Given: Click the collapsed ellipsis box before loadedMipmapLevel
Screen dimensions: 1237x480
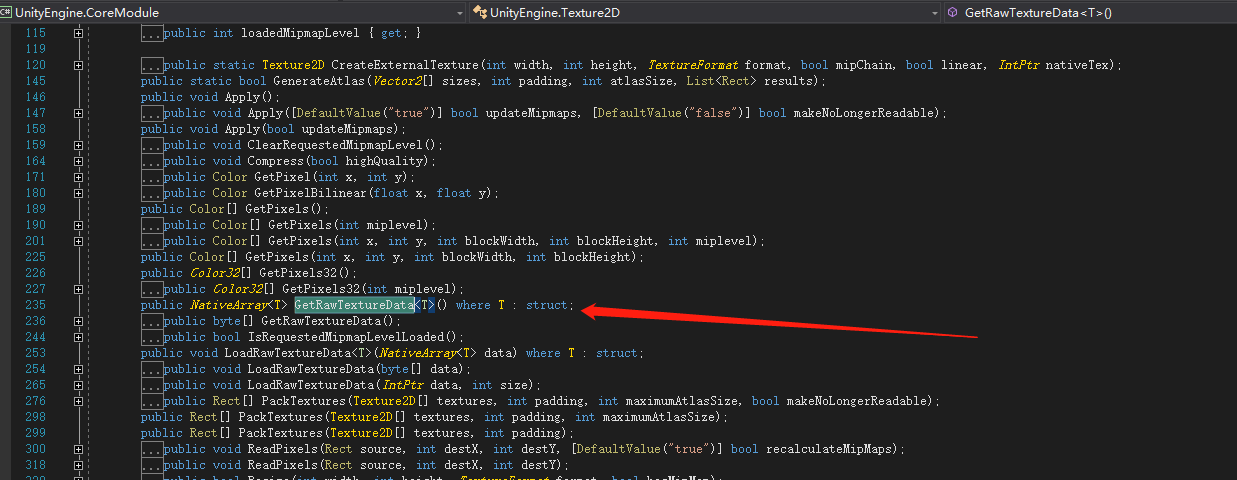Looking at the screenshot, I should tap(152, 33).
